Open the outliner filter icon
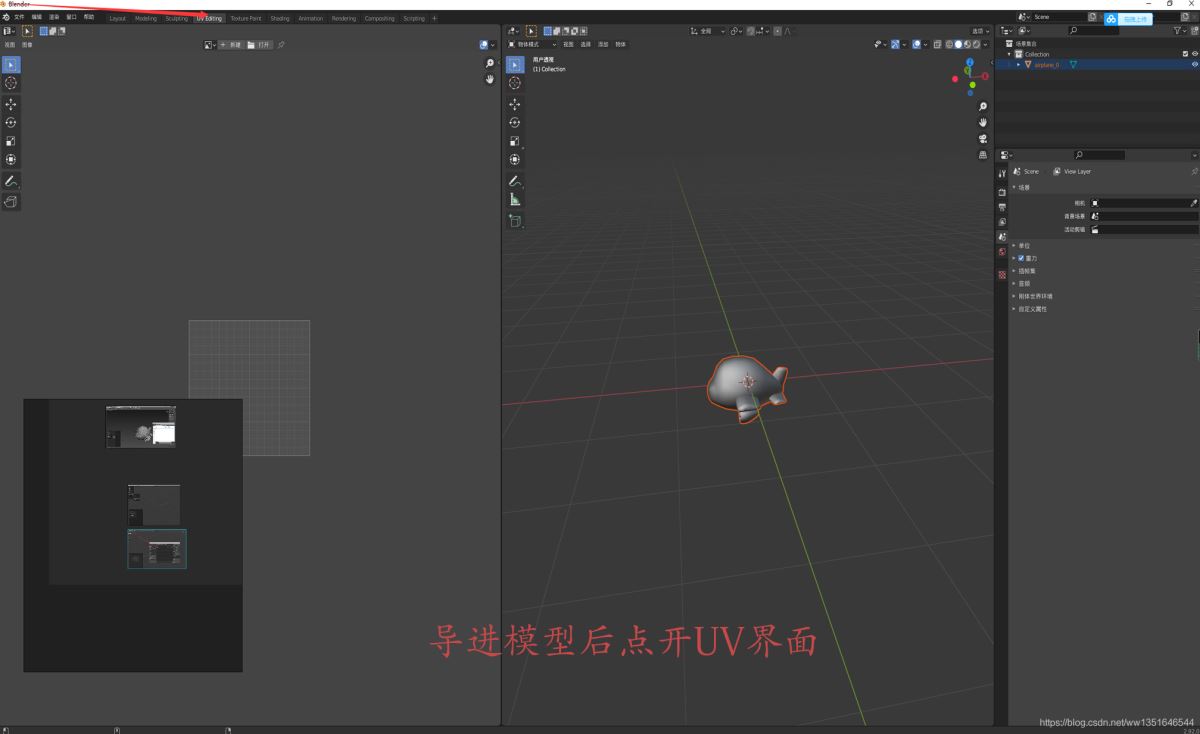Screen dimensions: 1200x734 1178,31
